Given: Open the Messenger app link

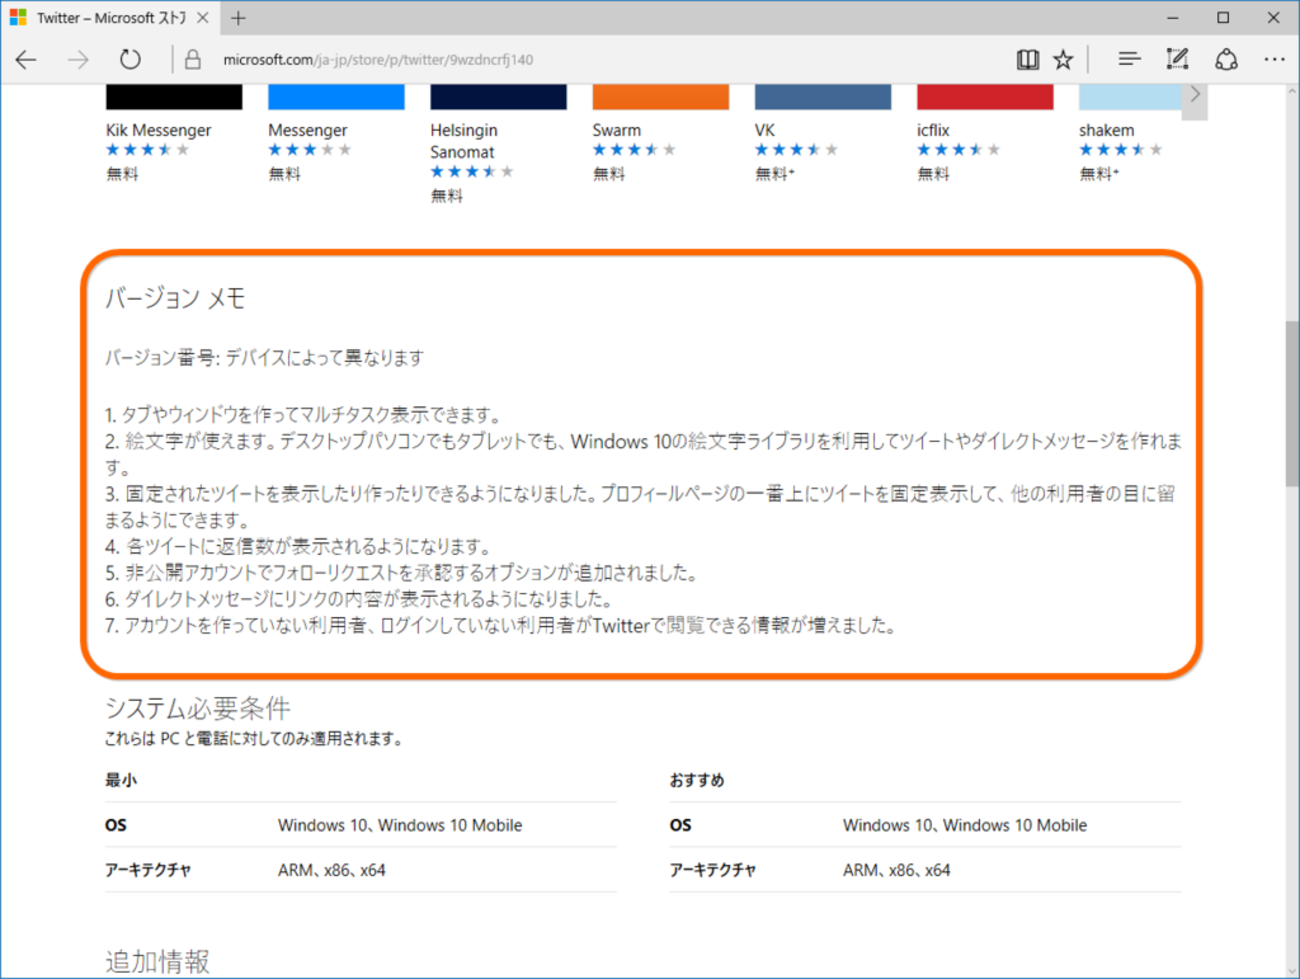Looking at the screenshot, I should pos(308,130).
